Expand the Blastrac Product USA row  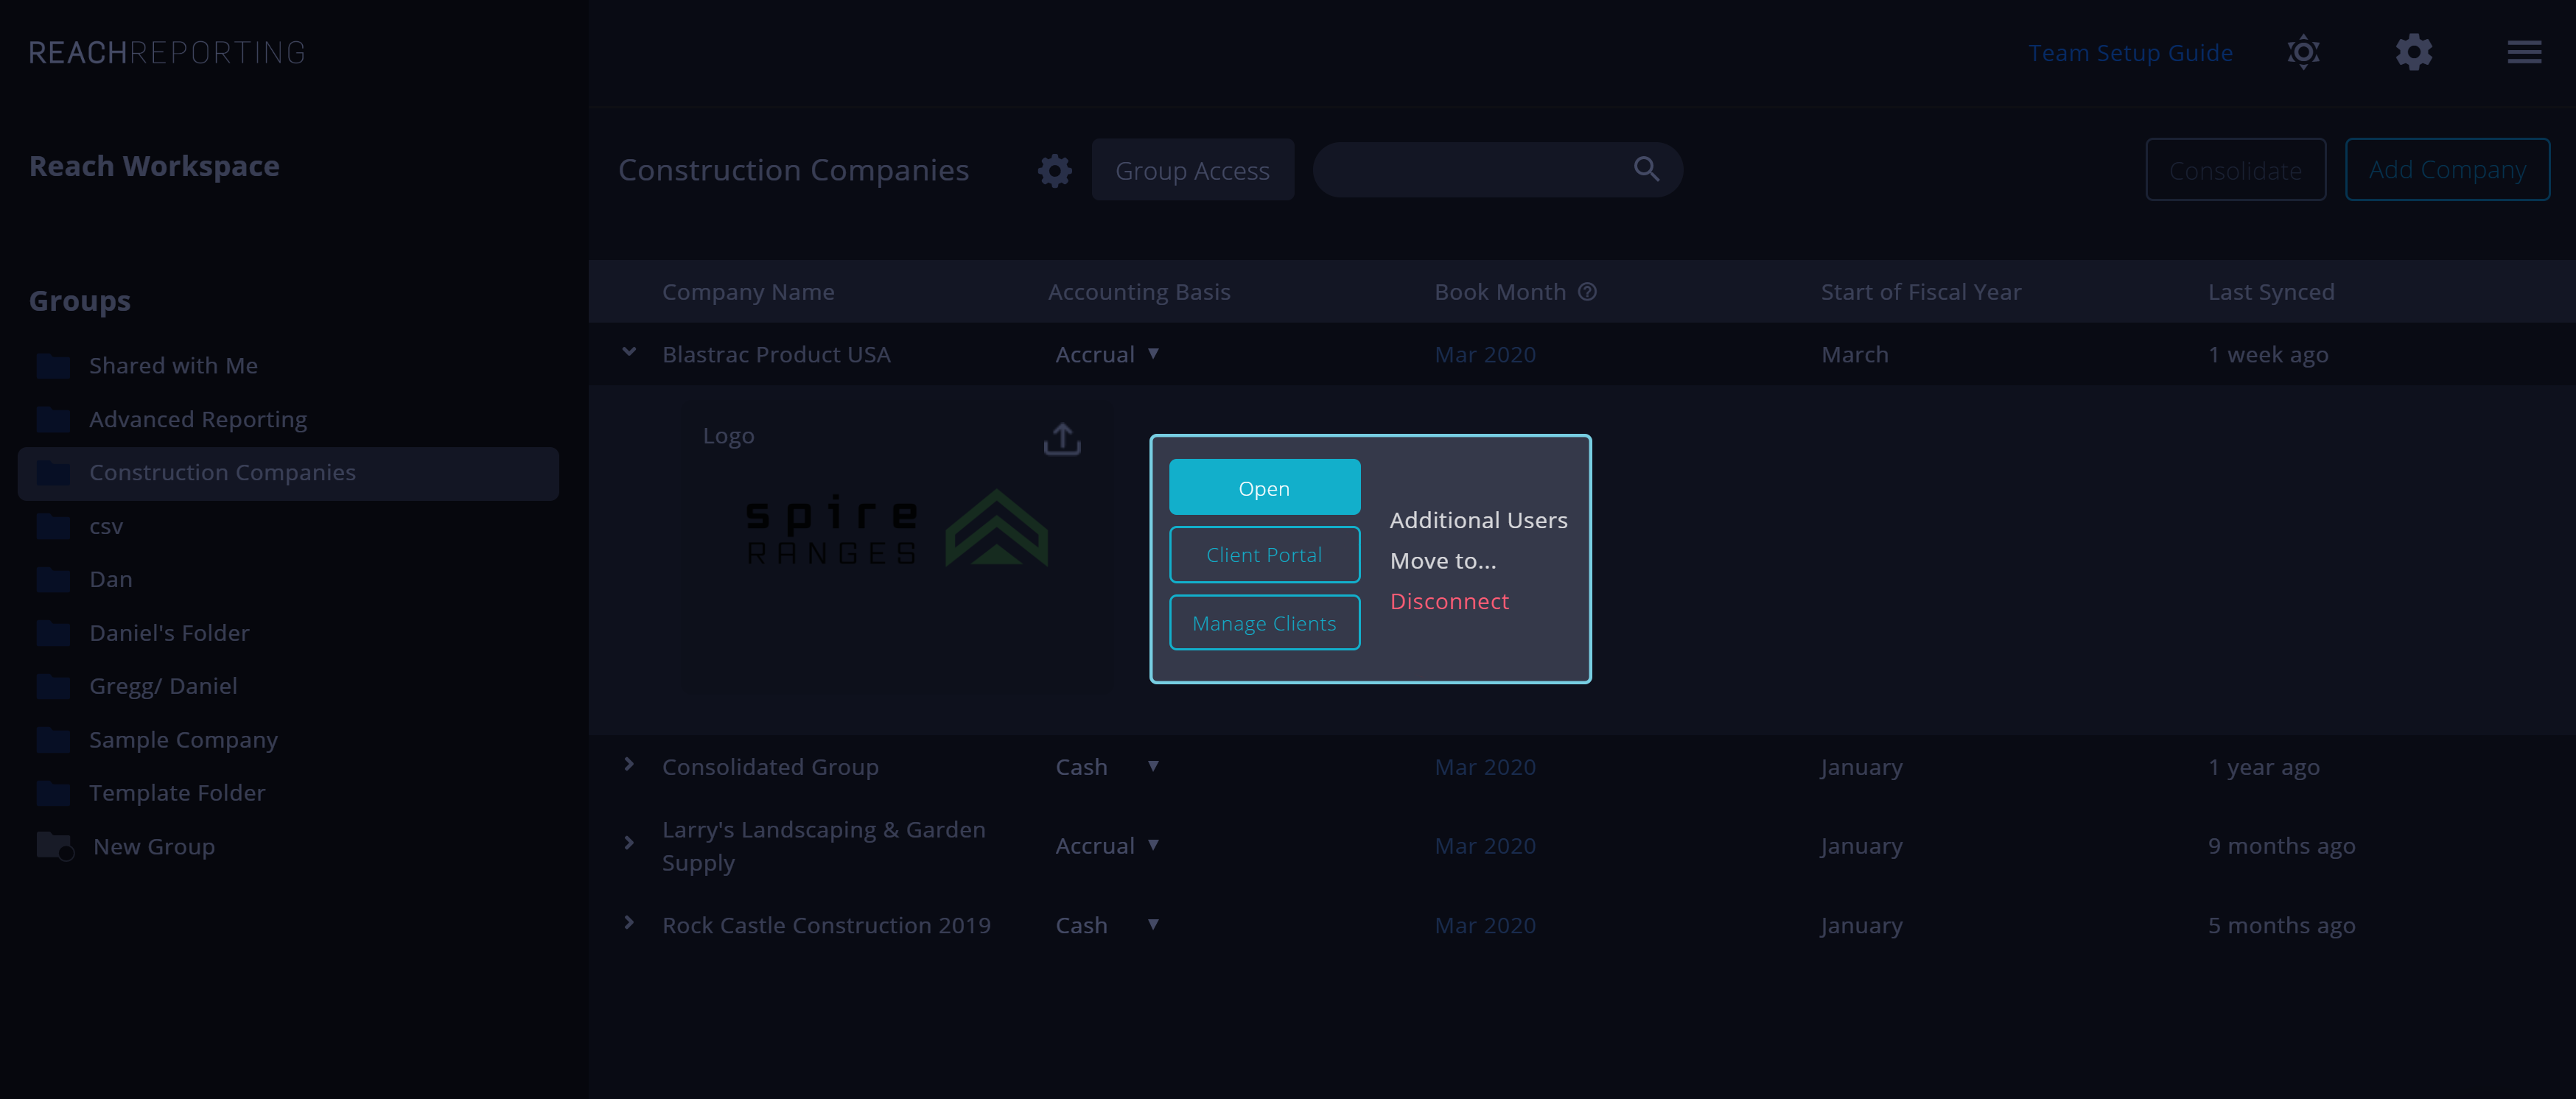click(629, 353)
